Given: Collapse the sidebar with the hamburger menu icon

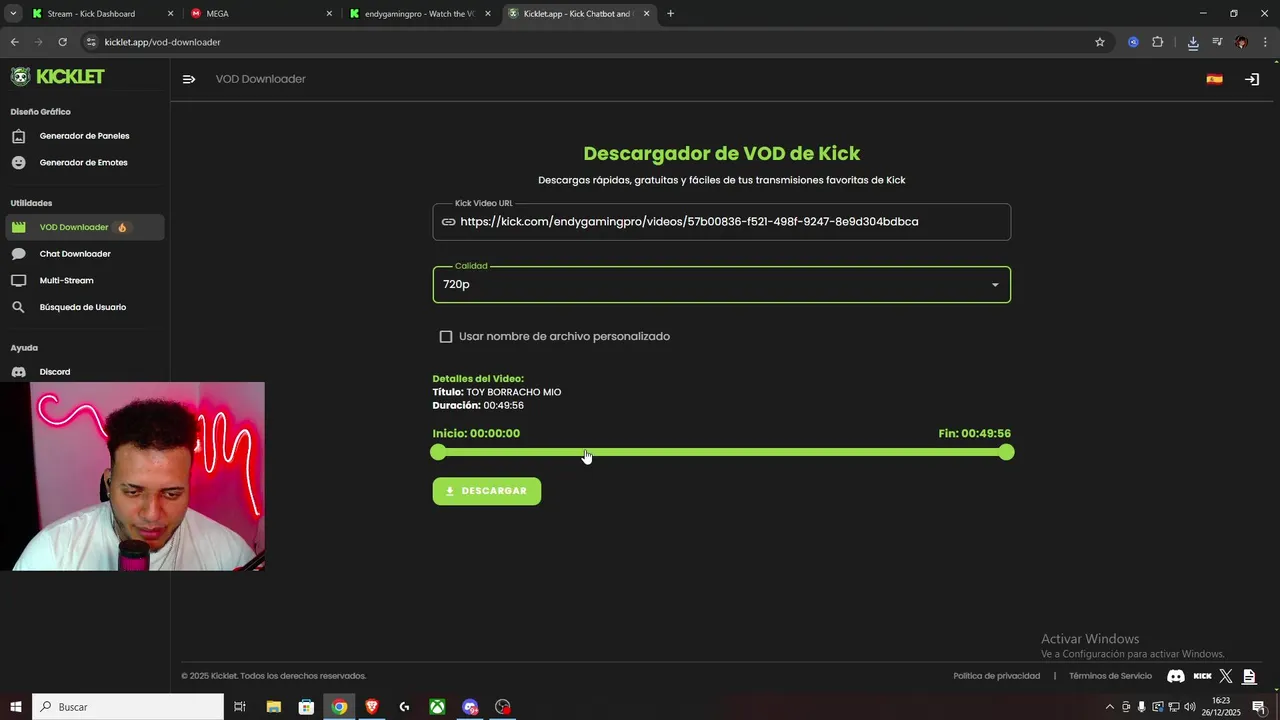Looking at the screenshot, I should (189, 79).
